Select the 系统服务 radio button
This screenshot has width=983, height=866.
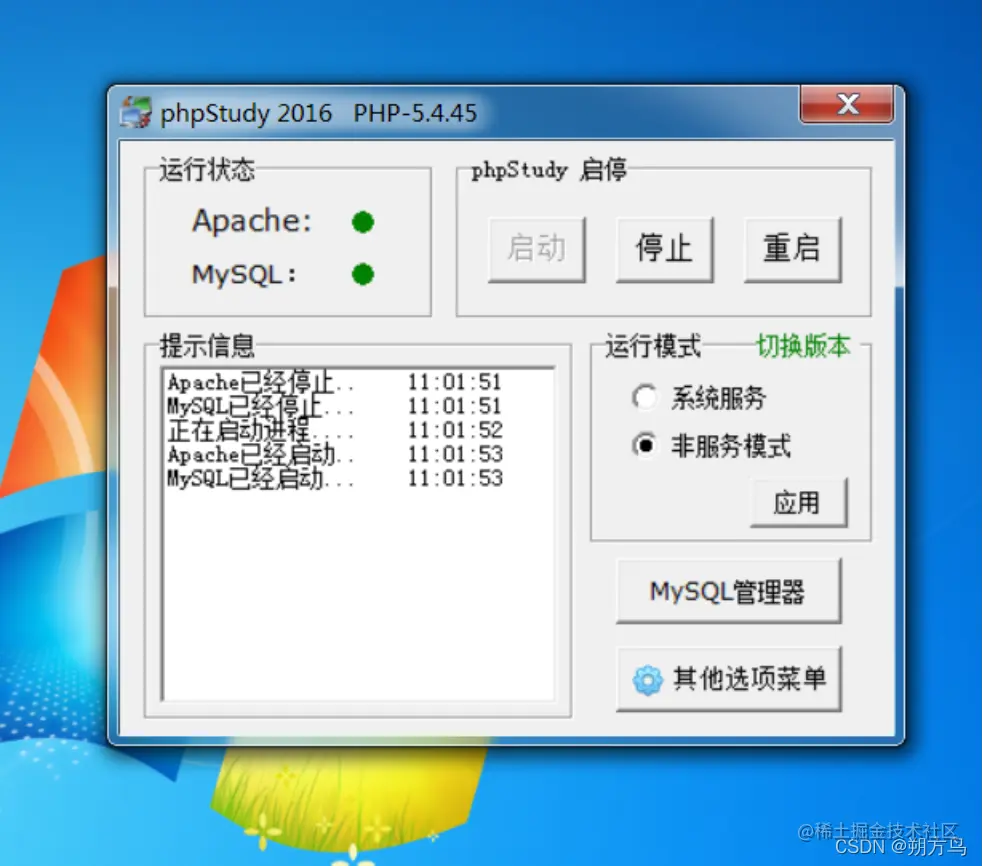(644, 397)
